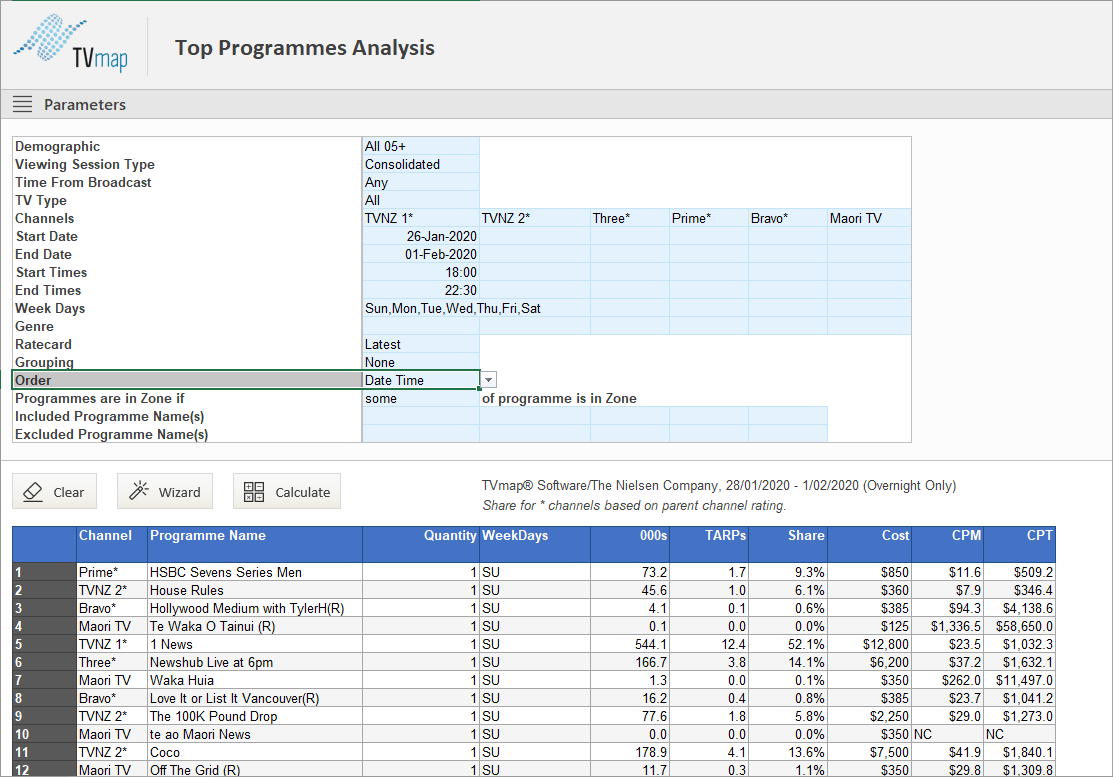Click the Cost column header
Image resolution: width=1113 pixels, height=777 pixels.
click(870, 544)
